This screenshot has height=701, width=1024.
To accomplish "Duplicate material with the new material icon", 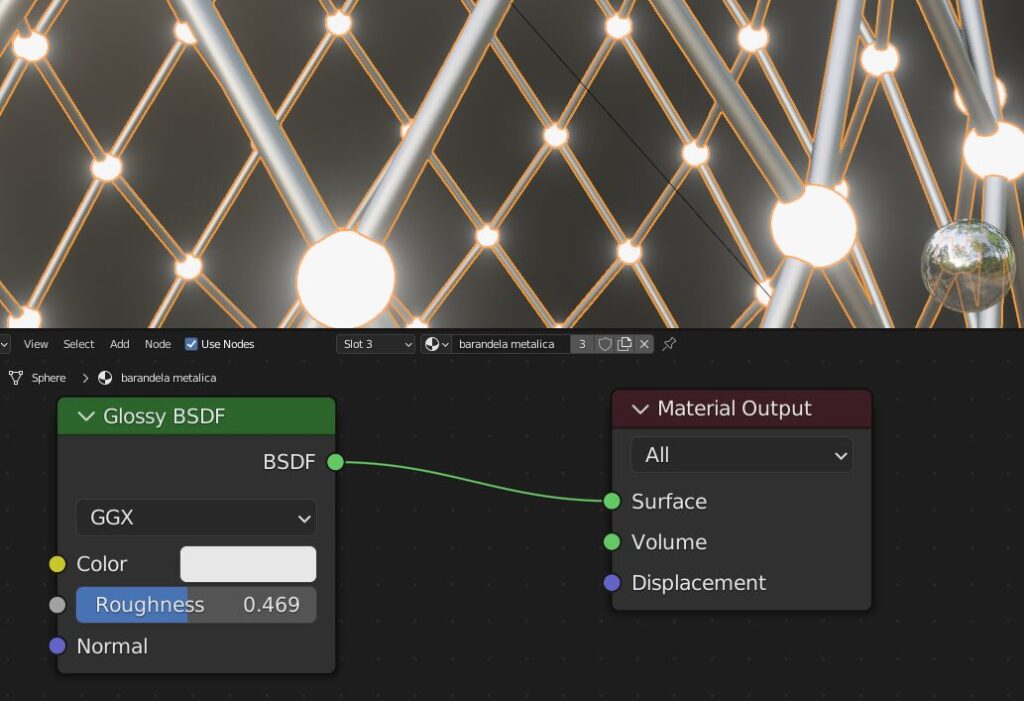I will click(x=625, y=344).
